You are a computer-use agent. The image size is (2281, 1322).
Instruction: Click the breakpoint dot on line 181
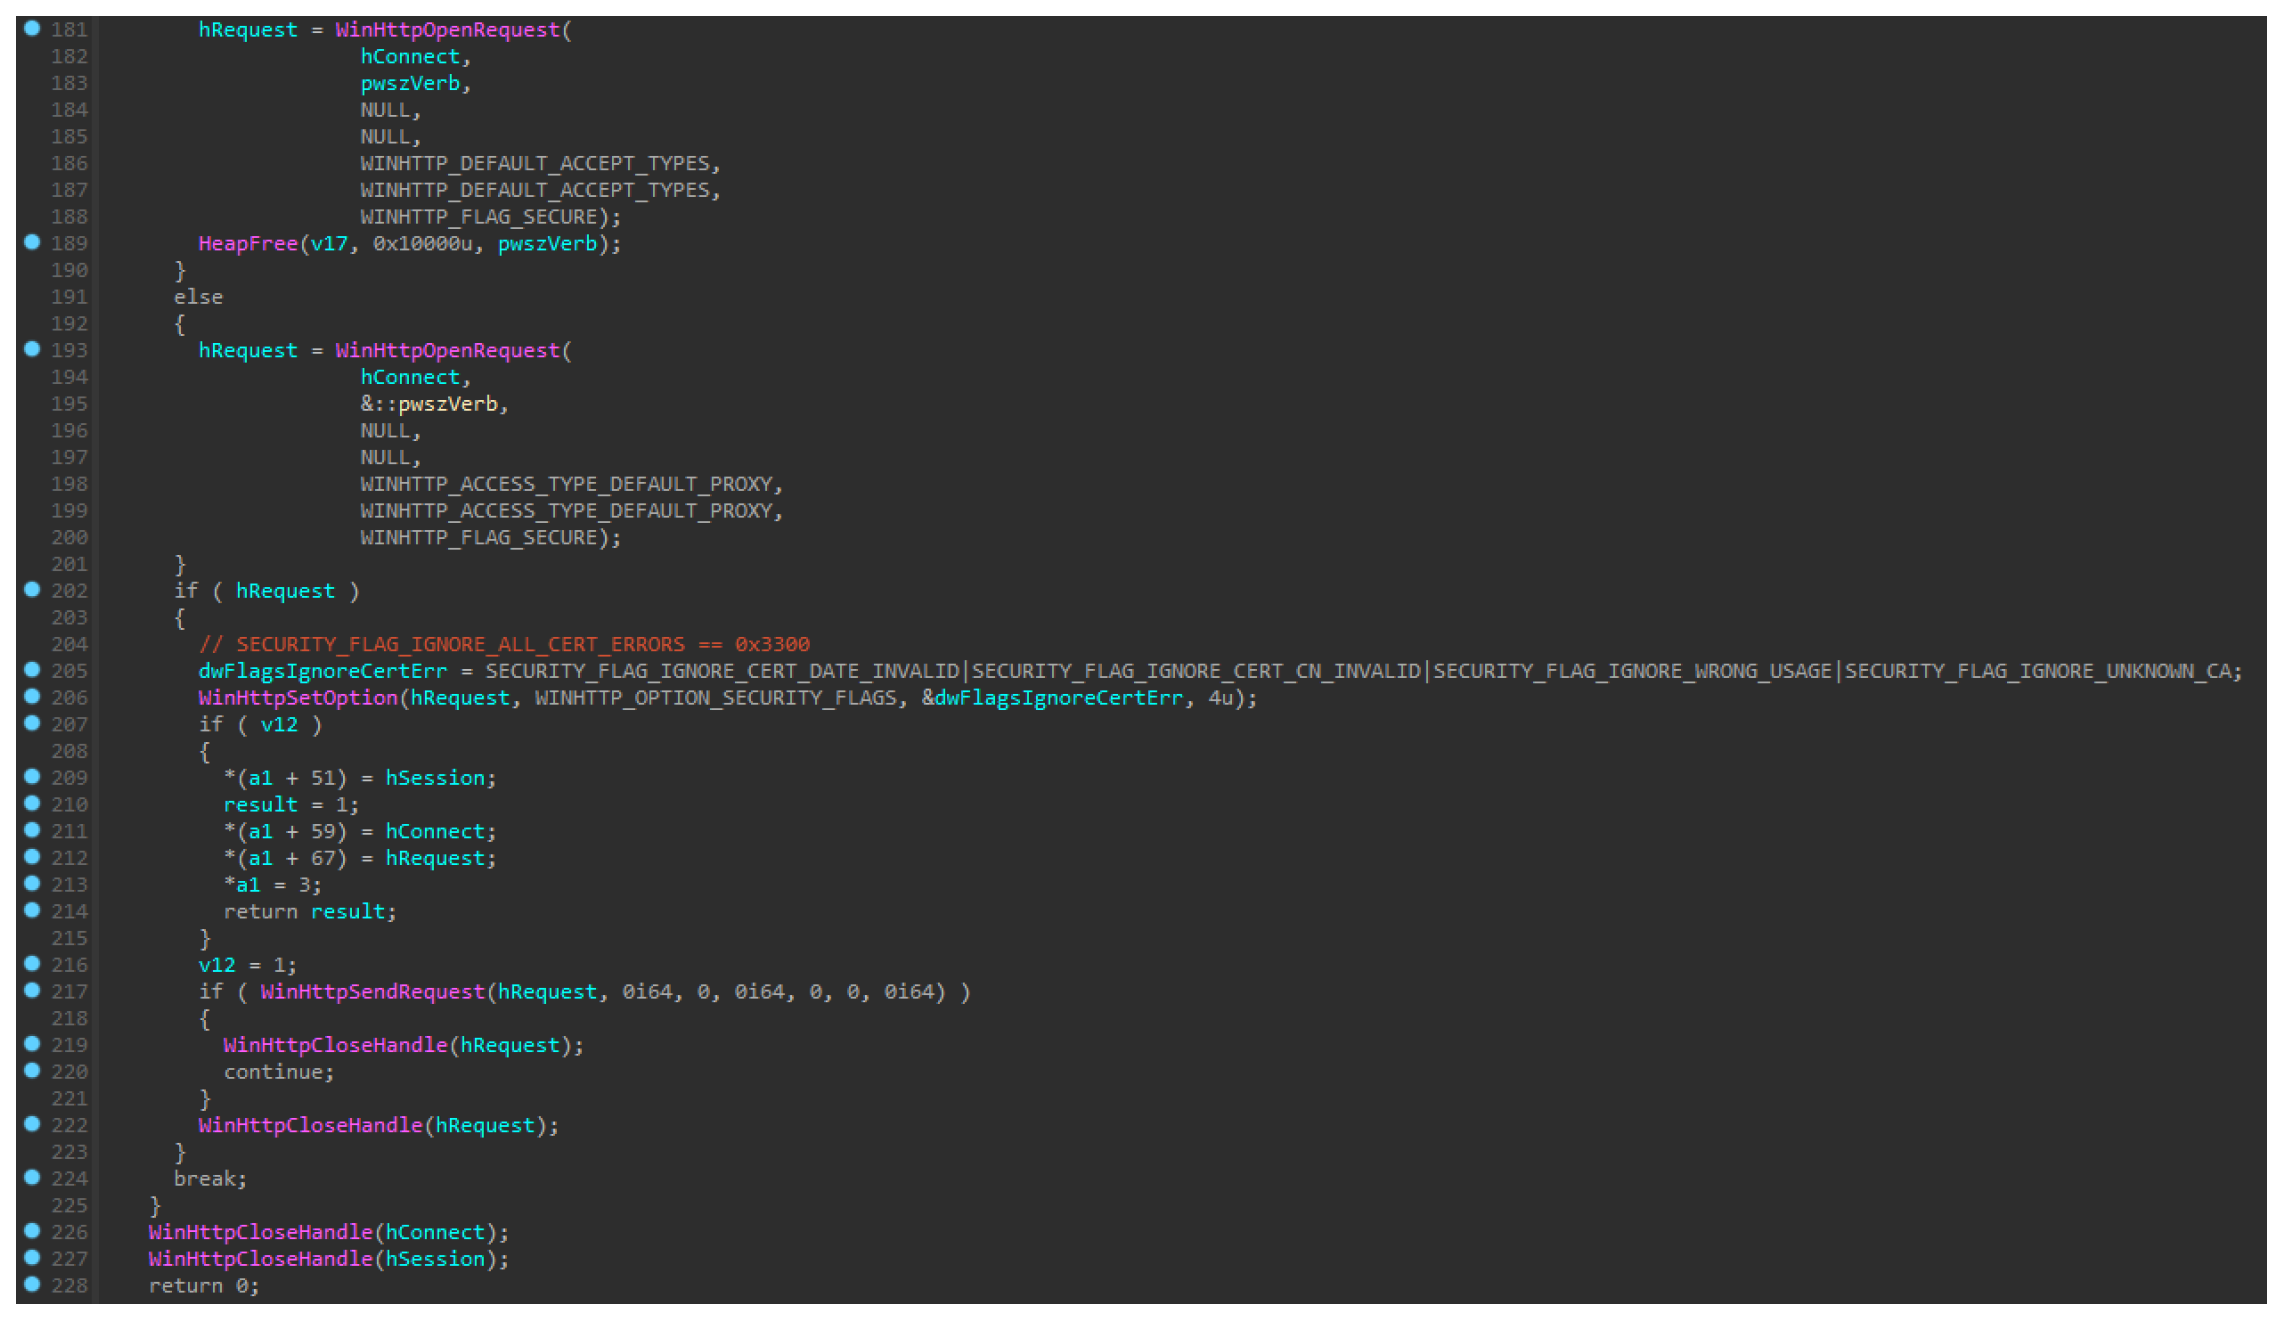click(32, 28)
